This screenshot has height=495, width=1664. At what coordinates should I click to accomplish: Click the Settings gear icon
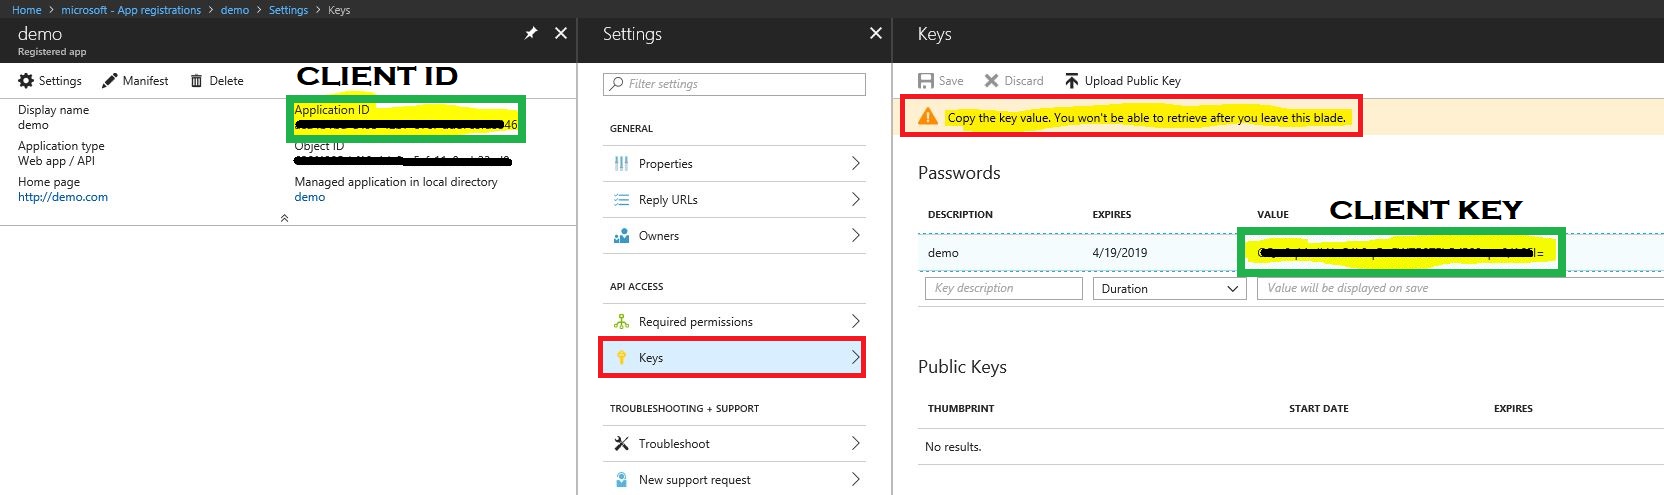[26, 81]
